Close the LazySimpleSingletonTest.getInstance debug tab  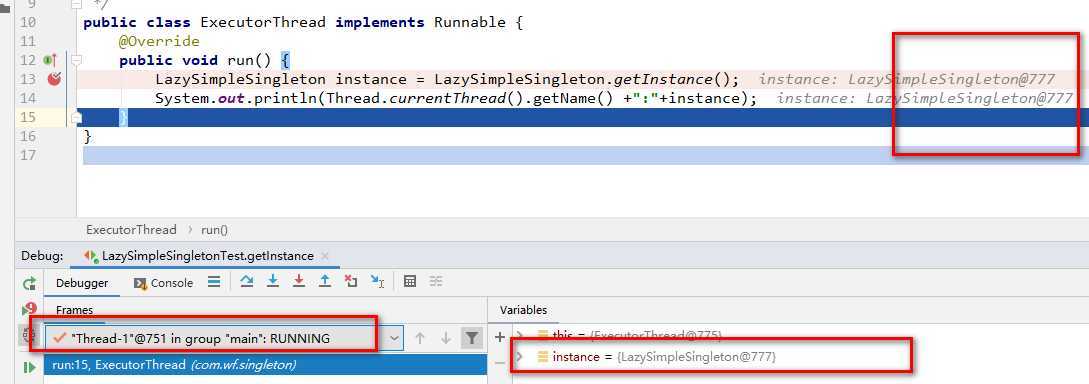pyautogui.click(x=325, y=256)
